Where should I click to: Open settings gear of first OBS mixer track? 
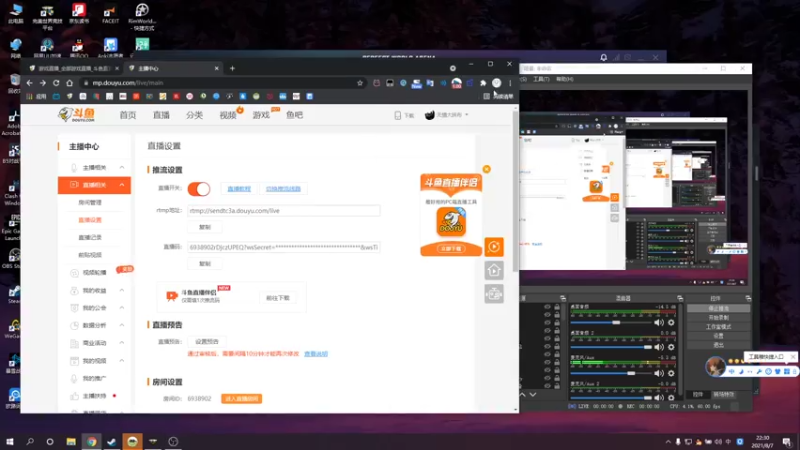pos(671,322)
